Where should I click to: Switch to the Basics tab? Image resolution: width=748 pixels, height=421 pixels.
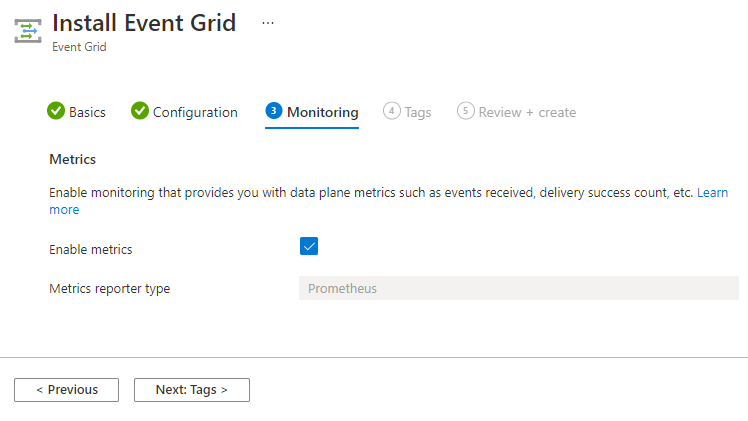click(87, 112)
